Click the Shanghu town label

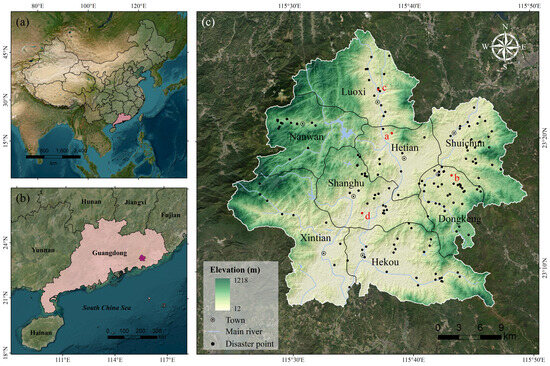point(346,183)
